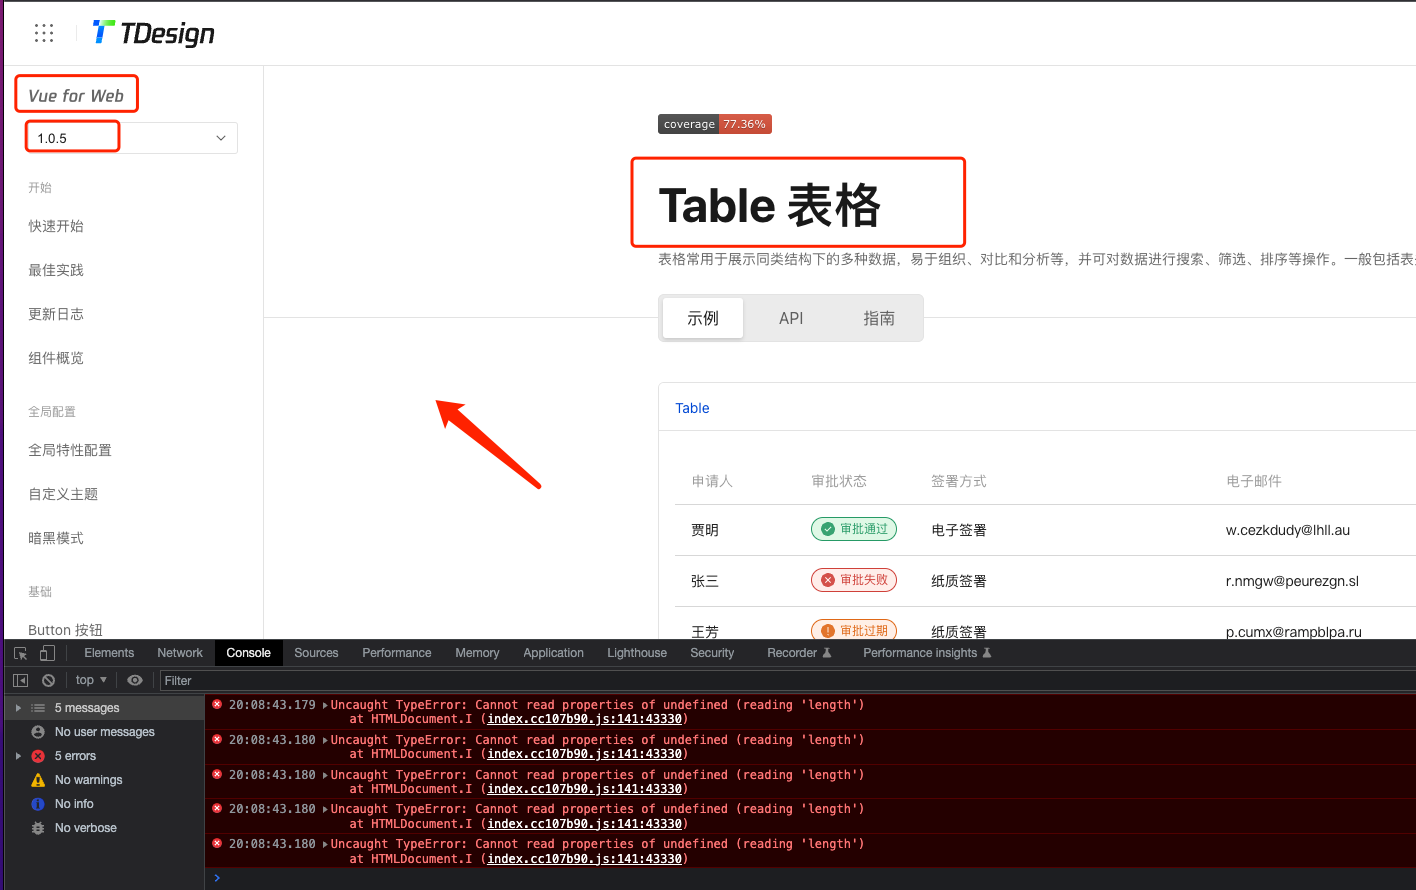The width and height of the screenshot is (1416, 890).
Task: Open 自定义主题 in the sidebar
Action: [63, 494]
